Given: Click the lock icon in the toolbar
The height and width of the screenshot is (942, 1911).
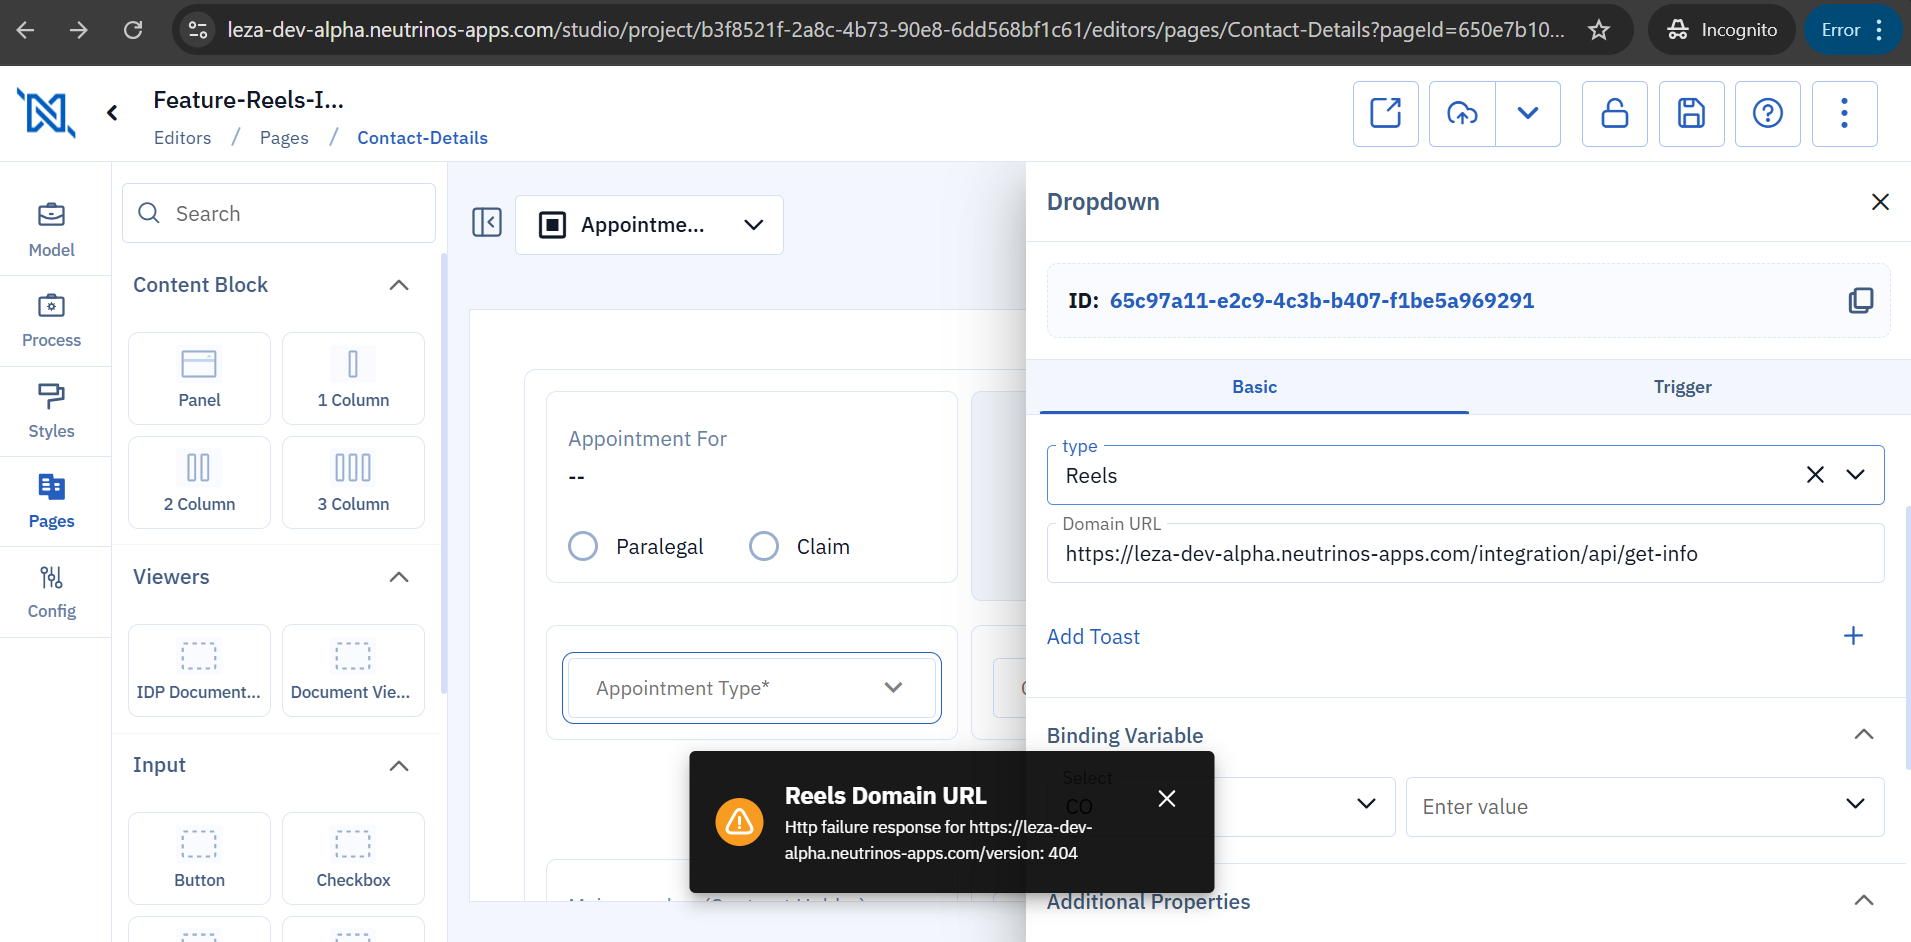Looking at the screenshot, I should 1614,114.
